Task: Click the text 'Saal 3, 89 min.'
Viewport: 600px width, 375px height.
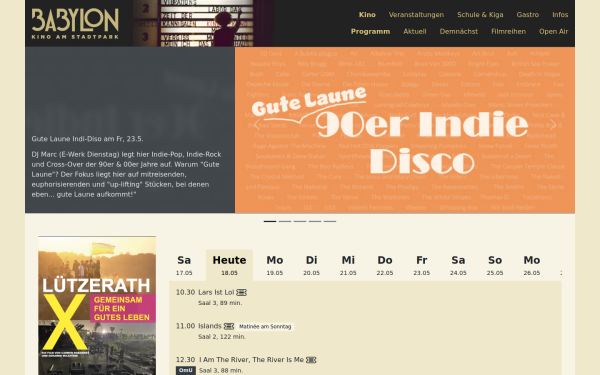Action: [x=220, y=303]
